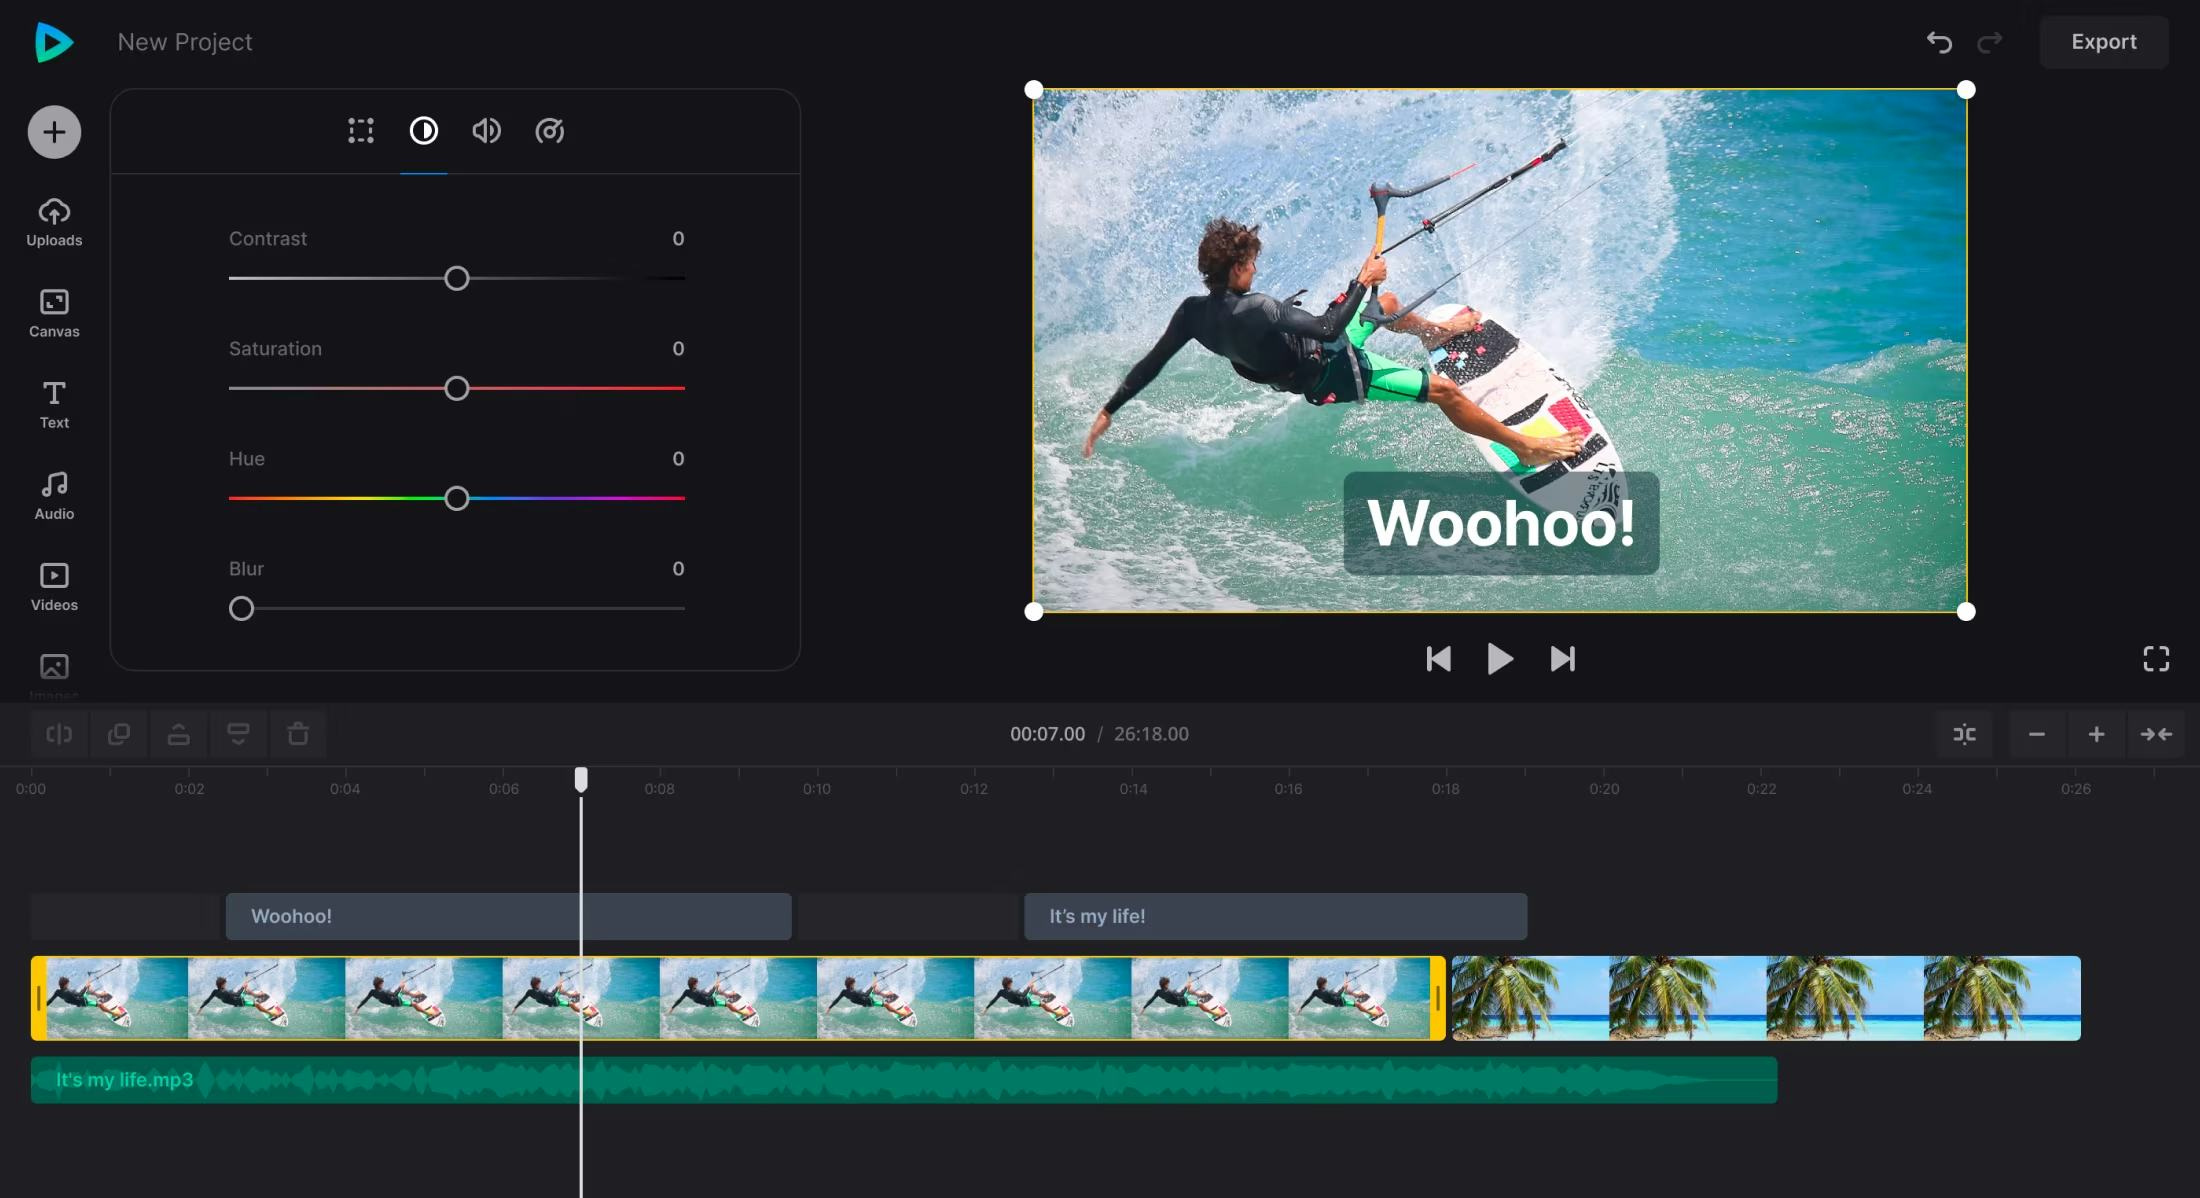Click the Animation/Motion icon

pos(550,130)
